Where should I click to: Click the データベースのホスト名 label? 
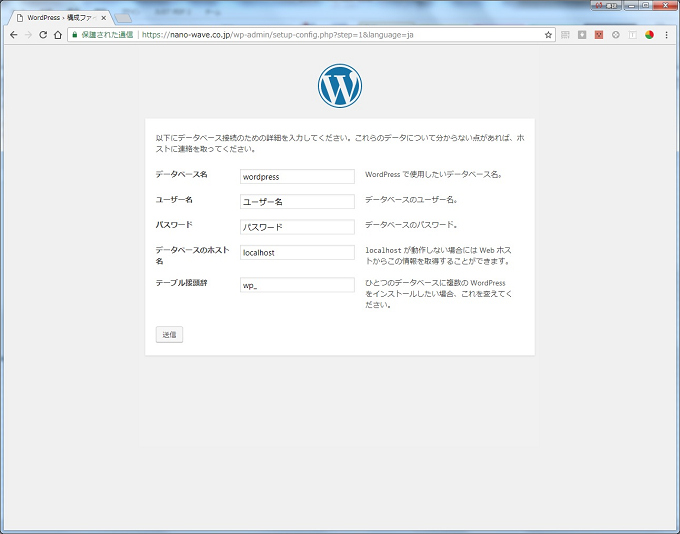tap(192, 256)
